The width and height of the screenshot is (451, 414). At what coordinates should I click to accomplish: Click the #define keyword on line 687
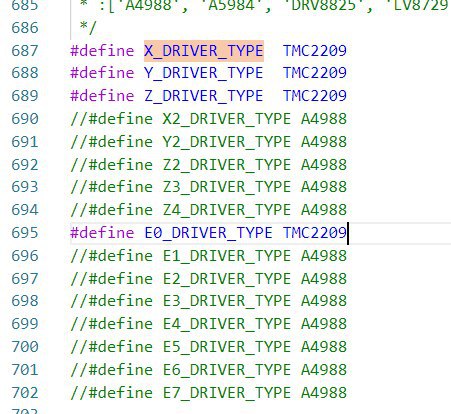coord(102,51)
